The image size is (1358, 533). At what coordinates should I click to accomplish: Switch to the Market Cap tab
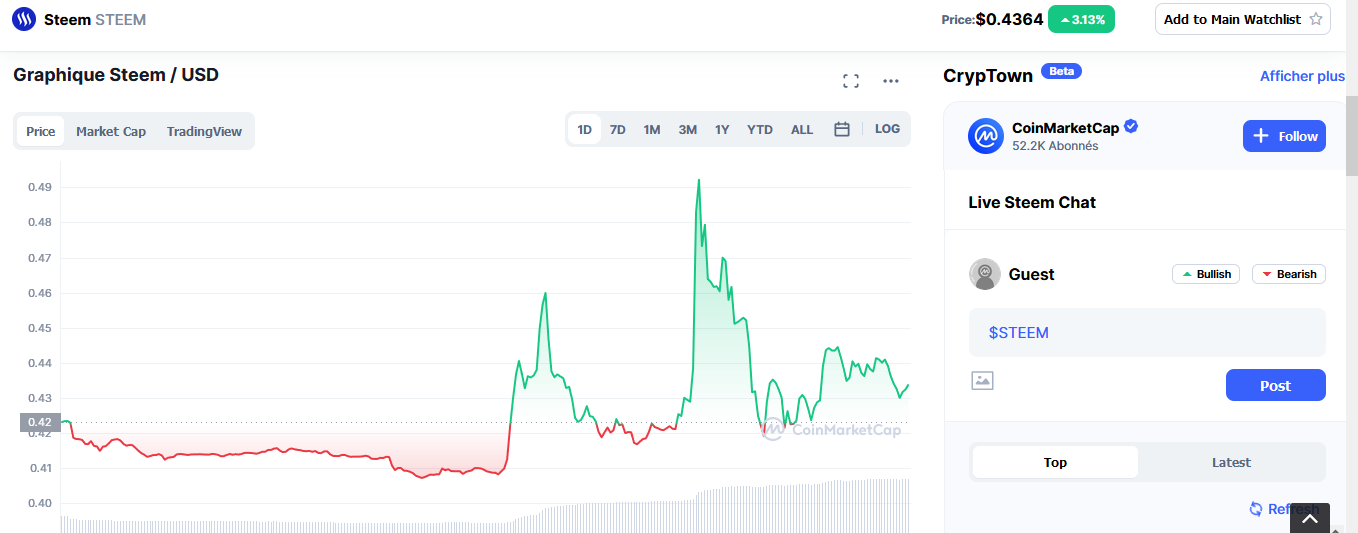111,131
